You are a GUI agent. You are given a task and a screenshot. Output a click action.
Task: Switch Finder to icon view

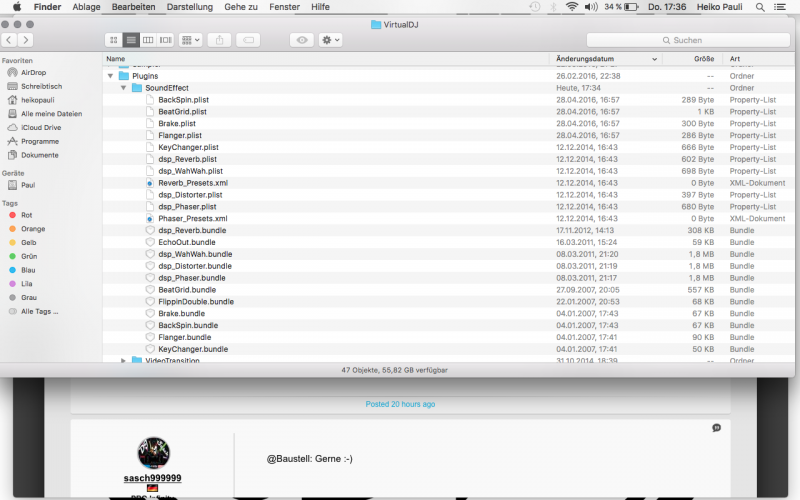[x=114, y=40]
